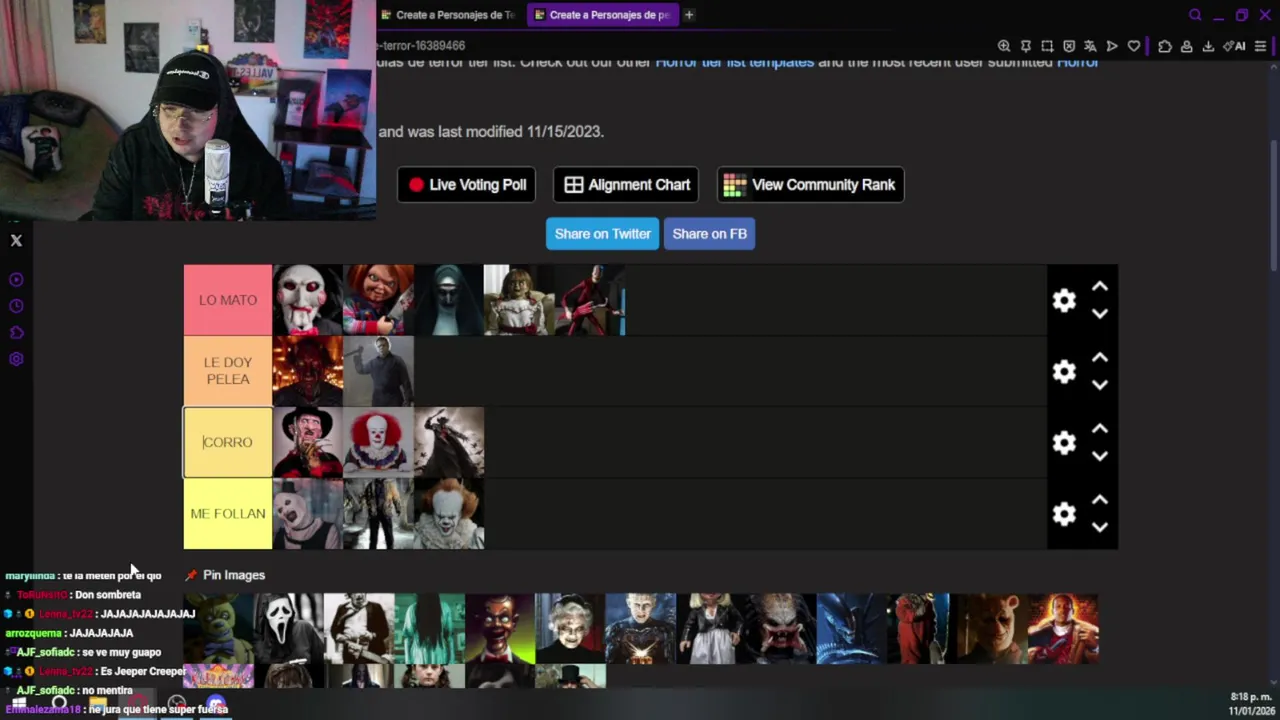Move LE DOY PELEA tier up
The width and height of the screenshot is (1280, 720).
1100,358
